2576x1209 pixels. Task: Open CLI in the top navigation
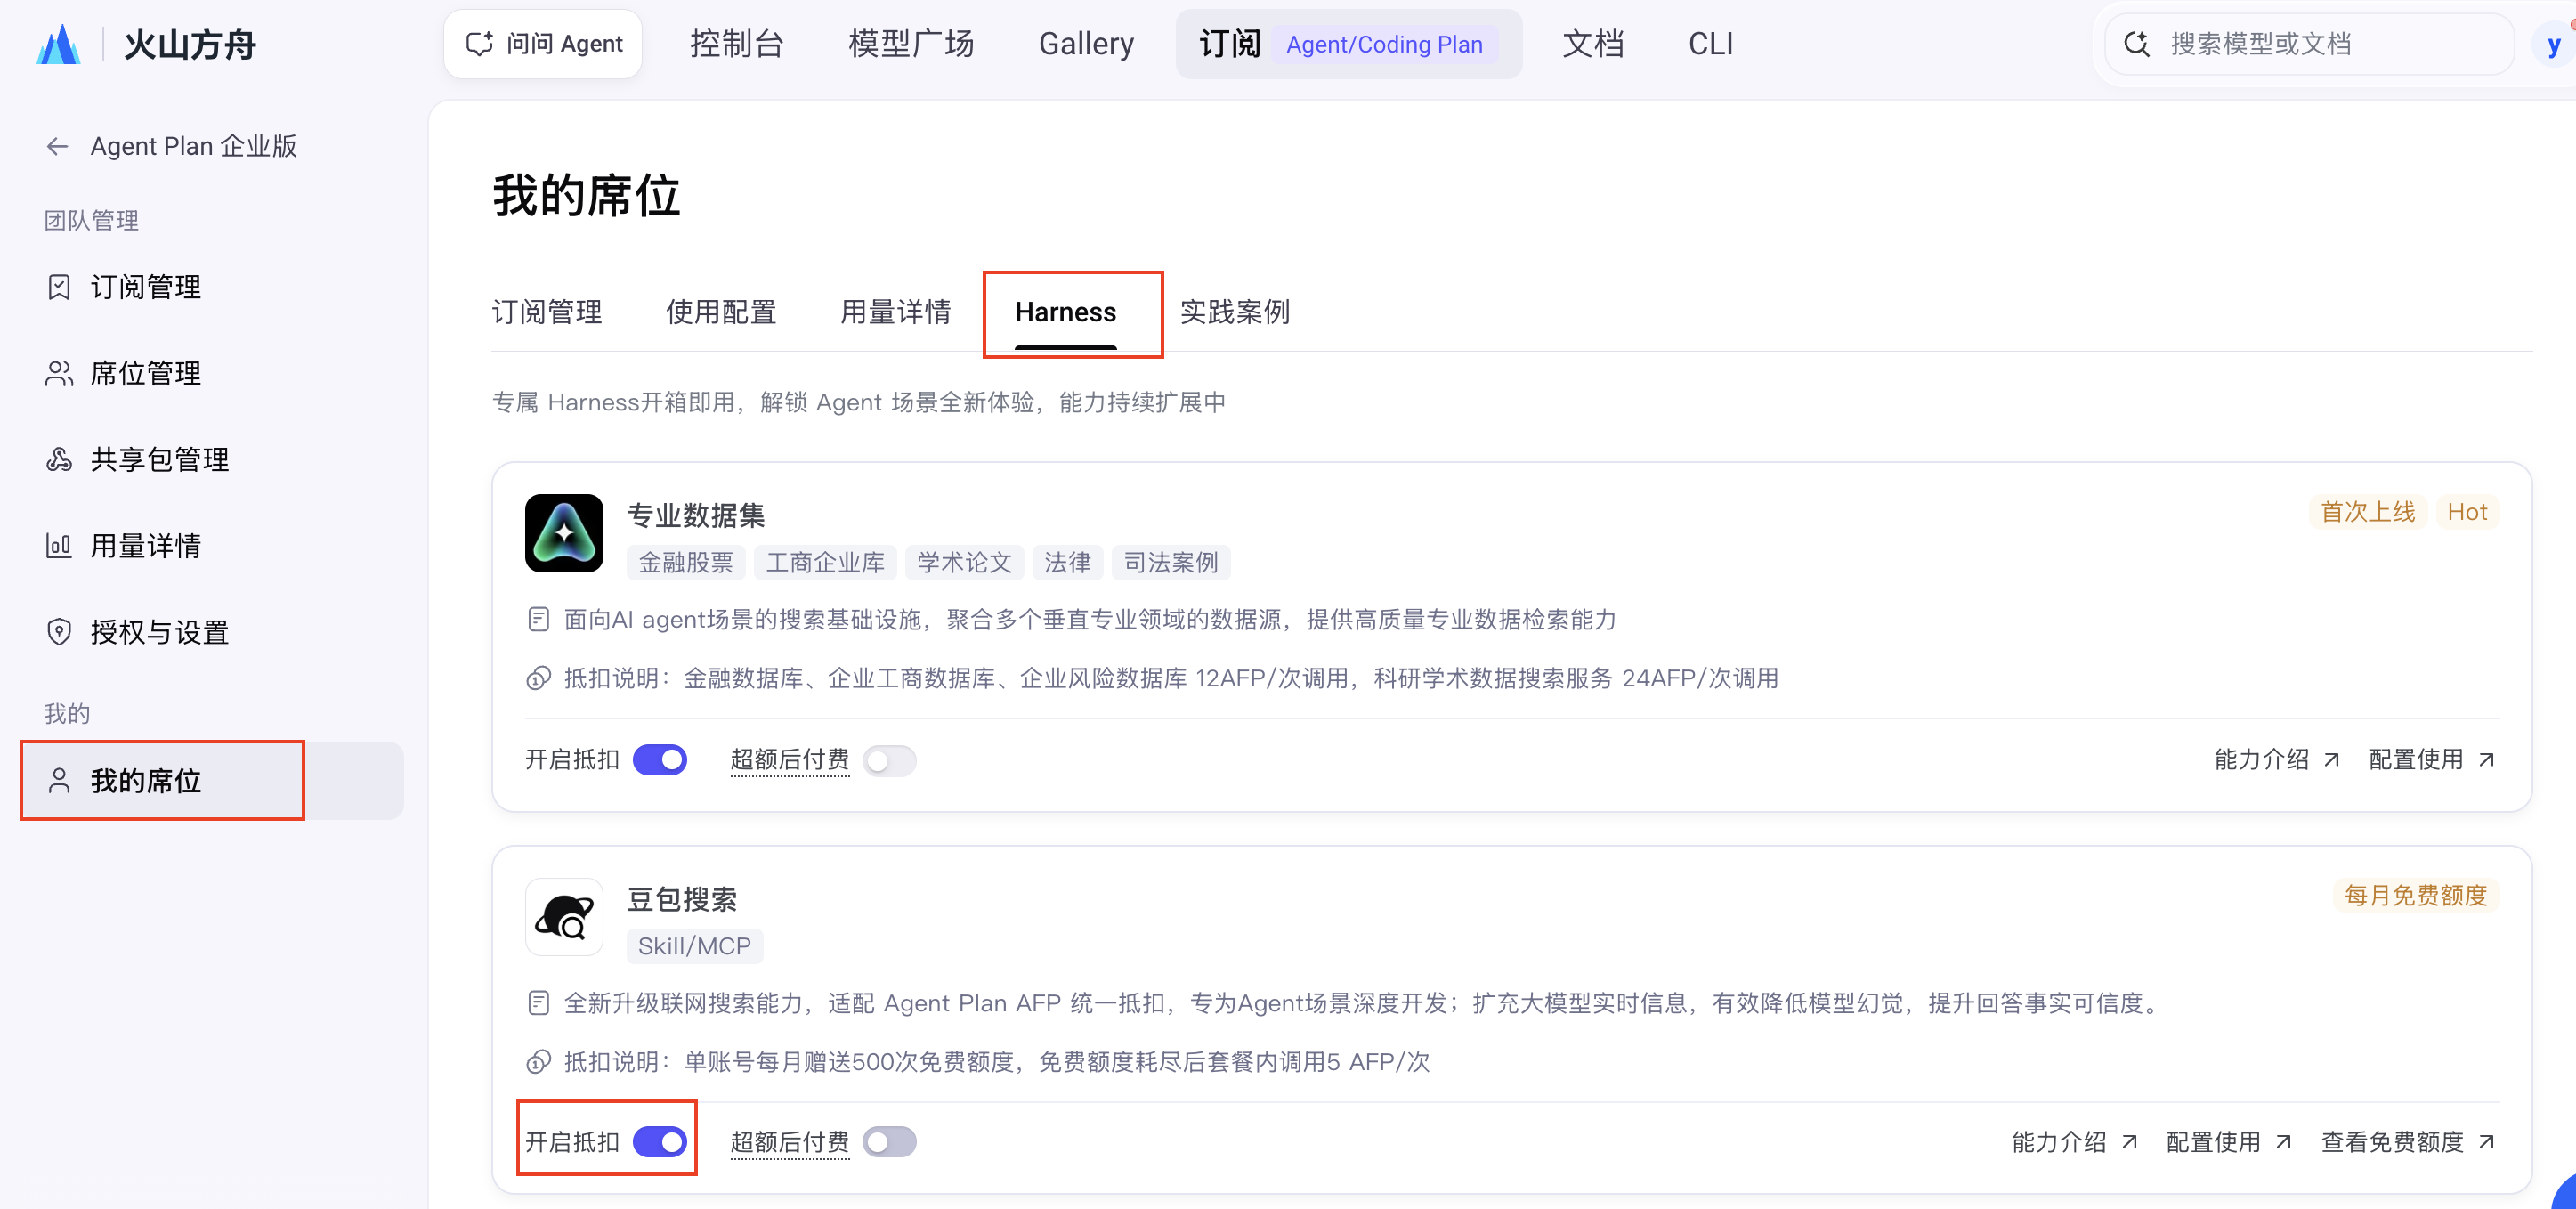click(x=1710, y=44)
